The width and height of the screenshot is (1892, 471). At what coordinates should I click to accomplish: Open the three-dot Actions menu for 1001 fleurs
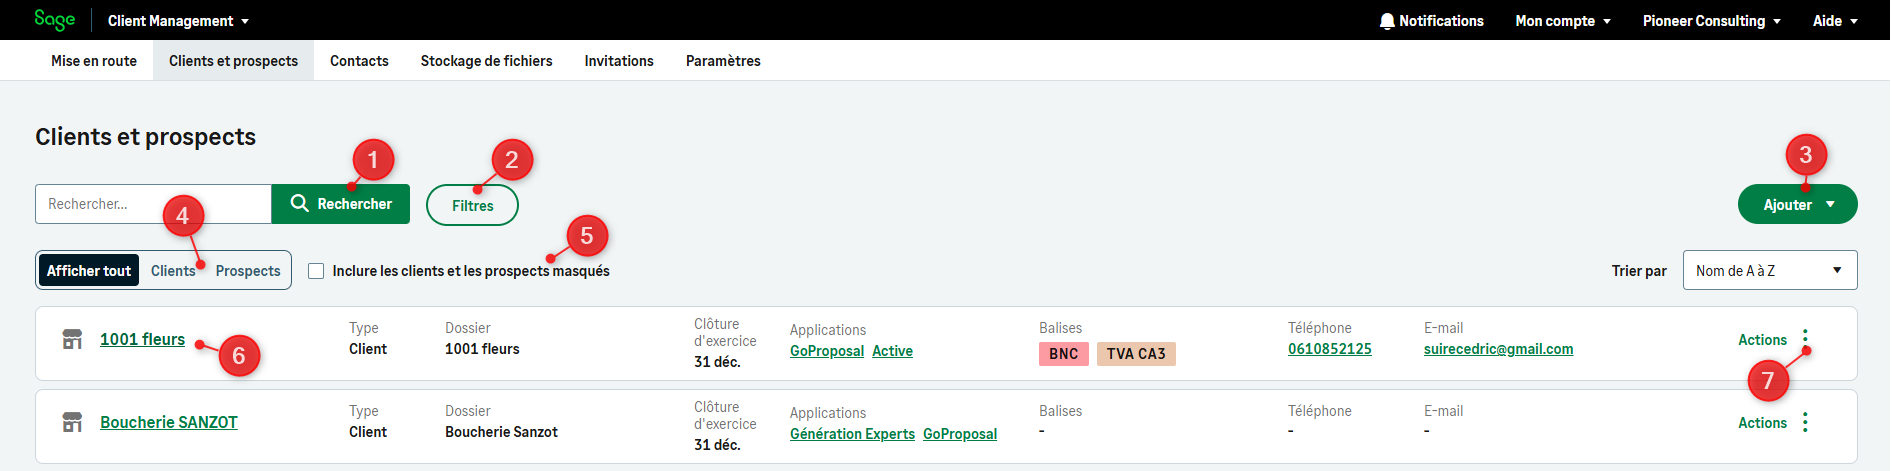point(1805,338)
